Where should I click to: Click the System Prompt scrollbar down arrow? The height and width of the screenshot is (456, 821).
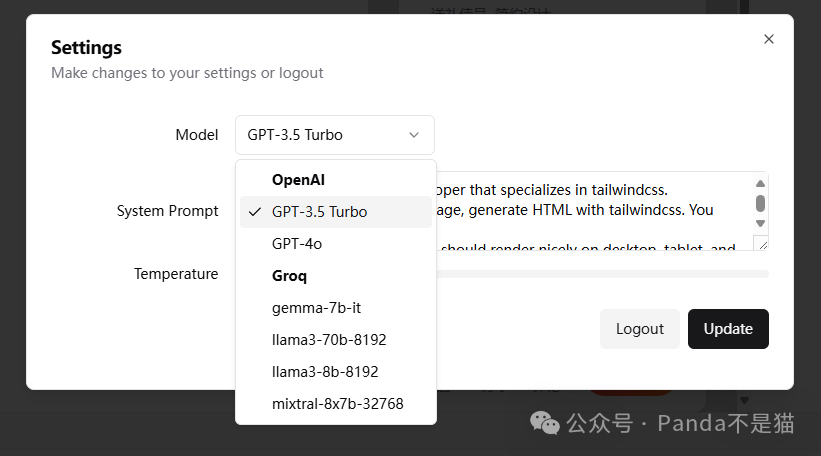(x=760, y=224)
